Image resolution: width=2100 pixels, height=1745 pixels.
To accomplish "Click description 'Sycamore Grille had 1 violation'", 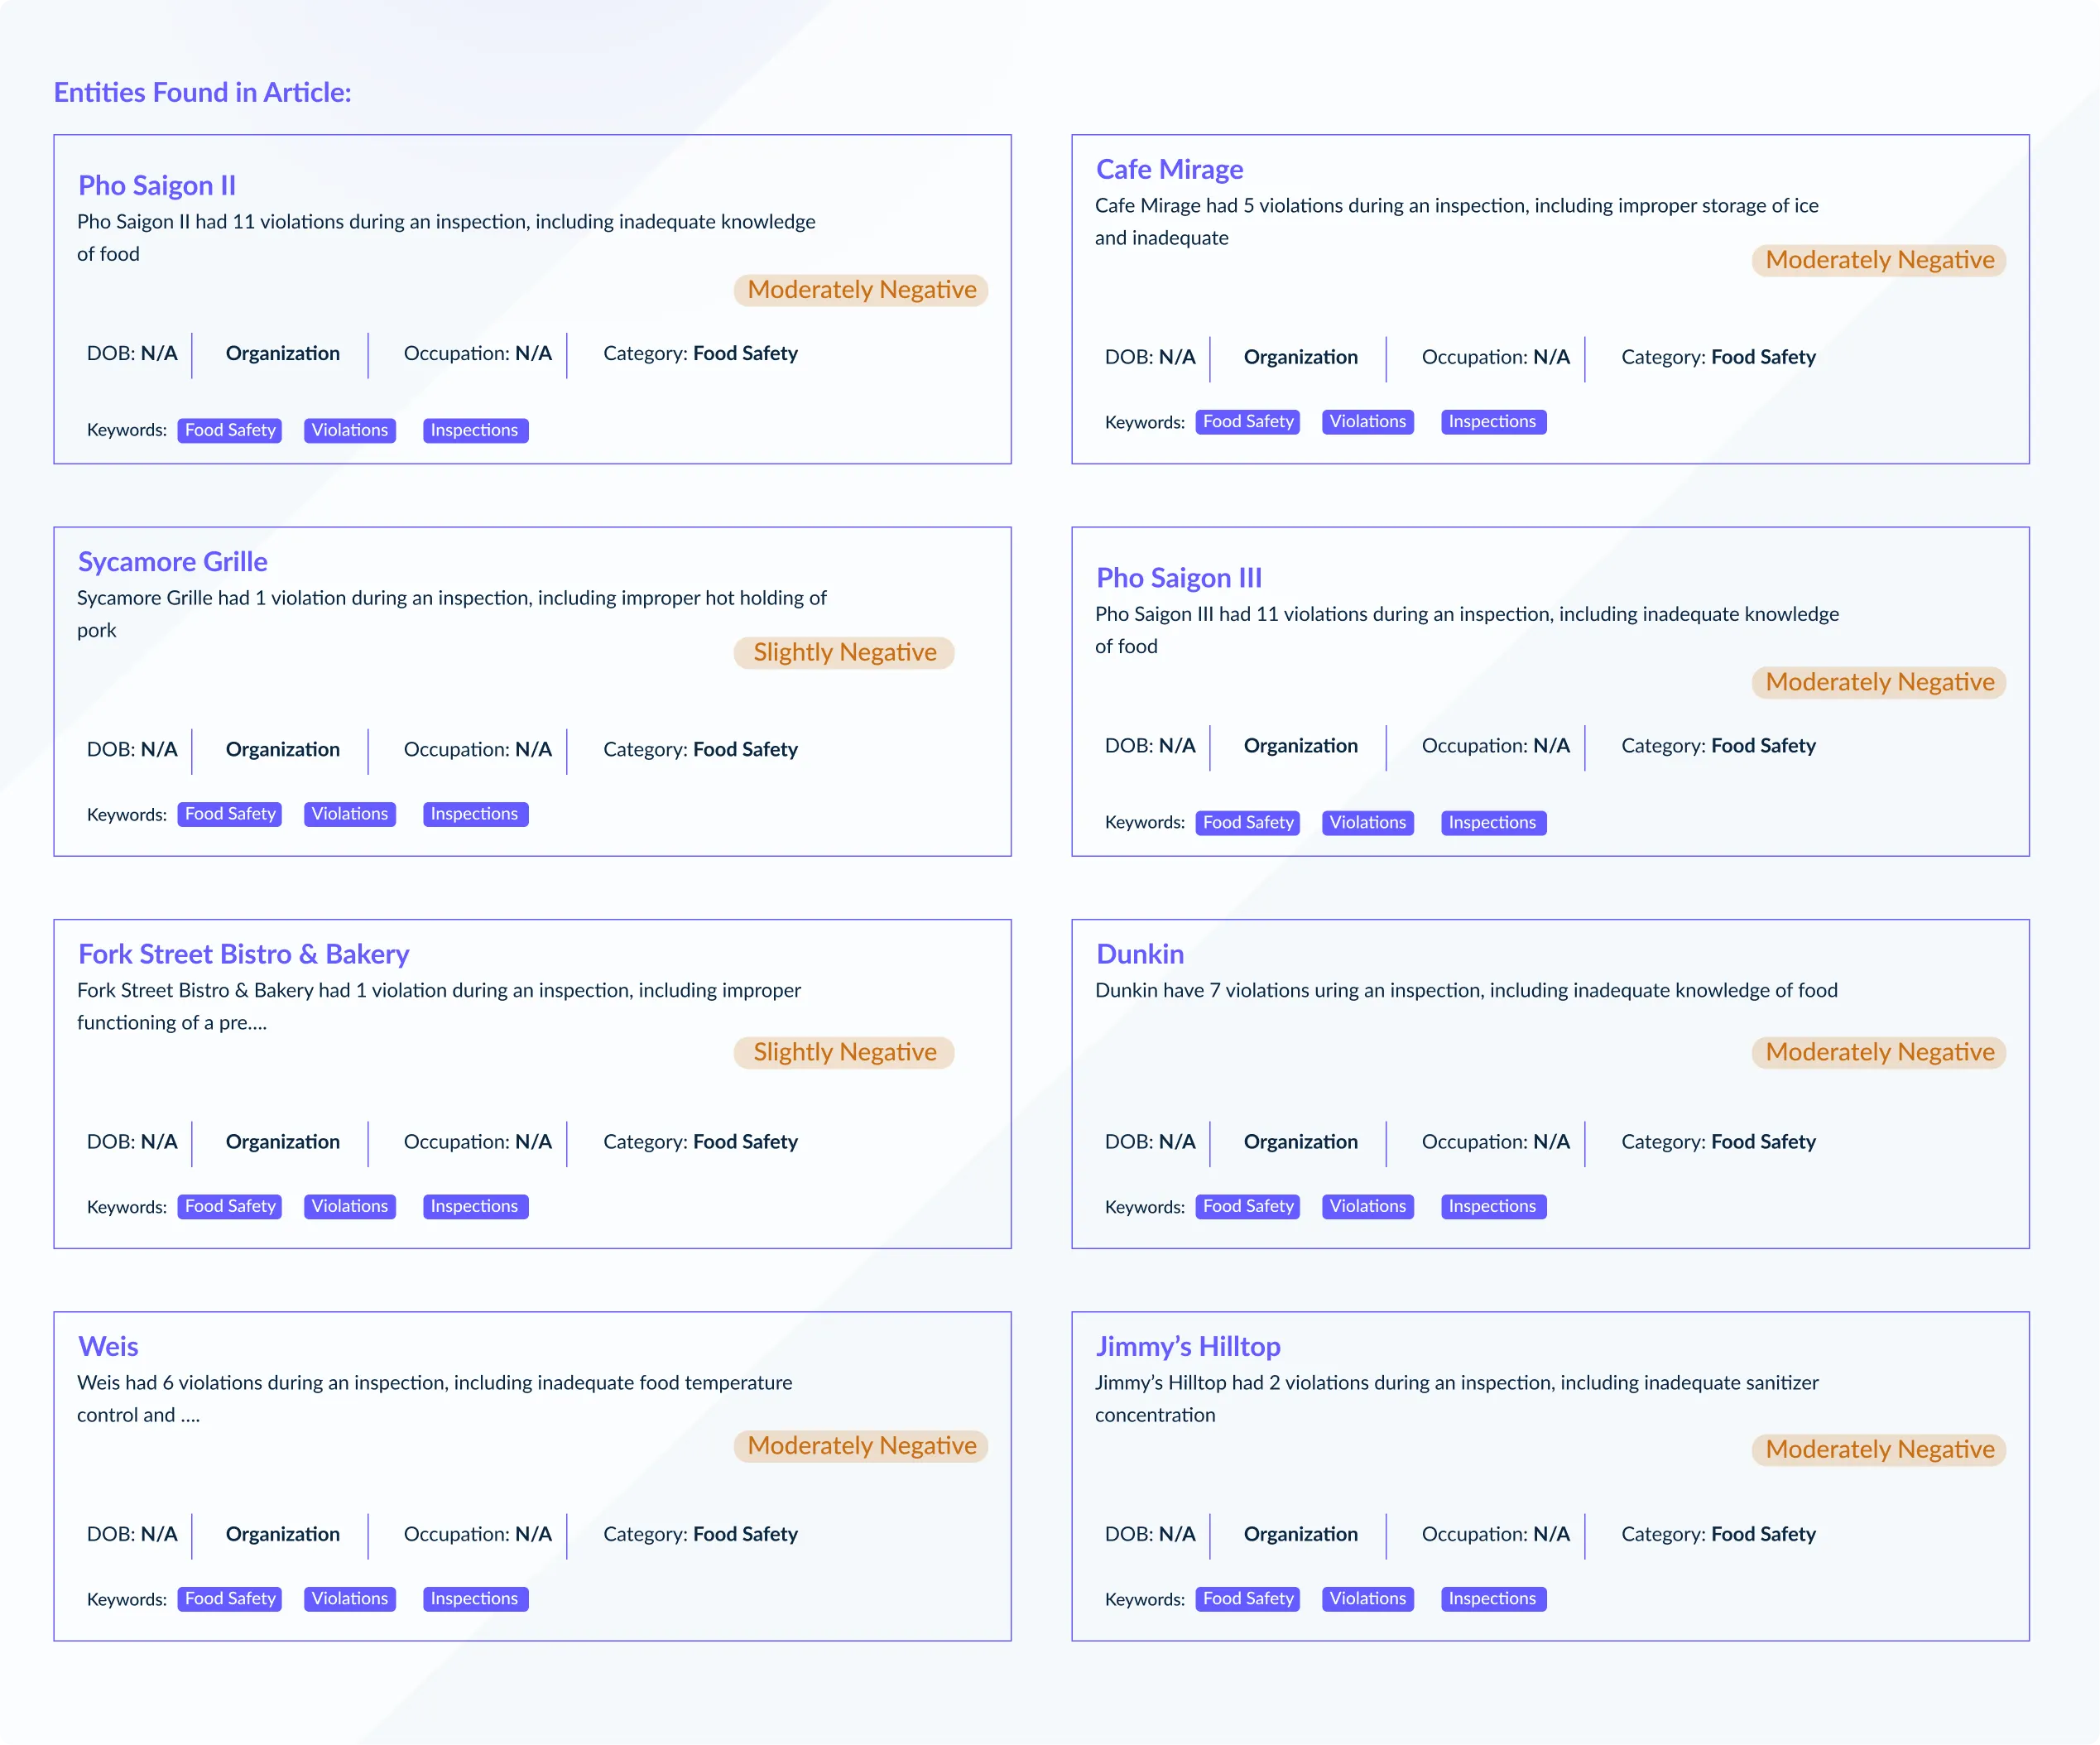I will 451,614.
